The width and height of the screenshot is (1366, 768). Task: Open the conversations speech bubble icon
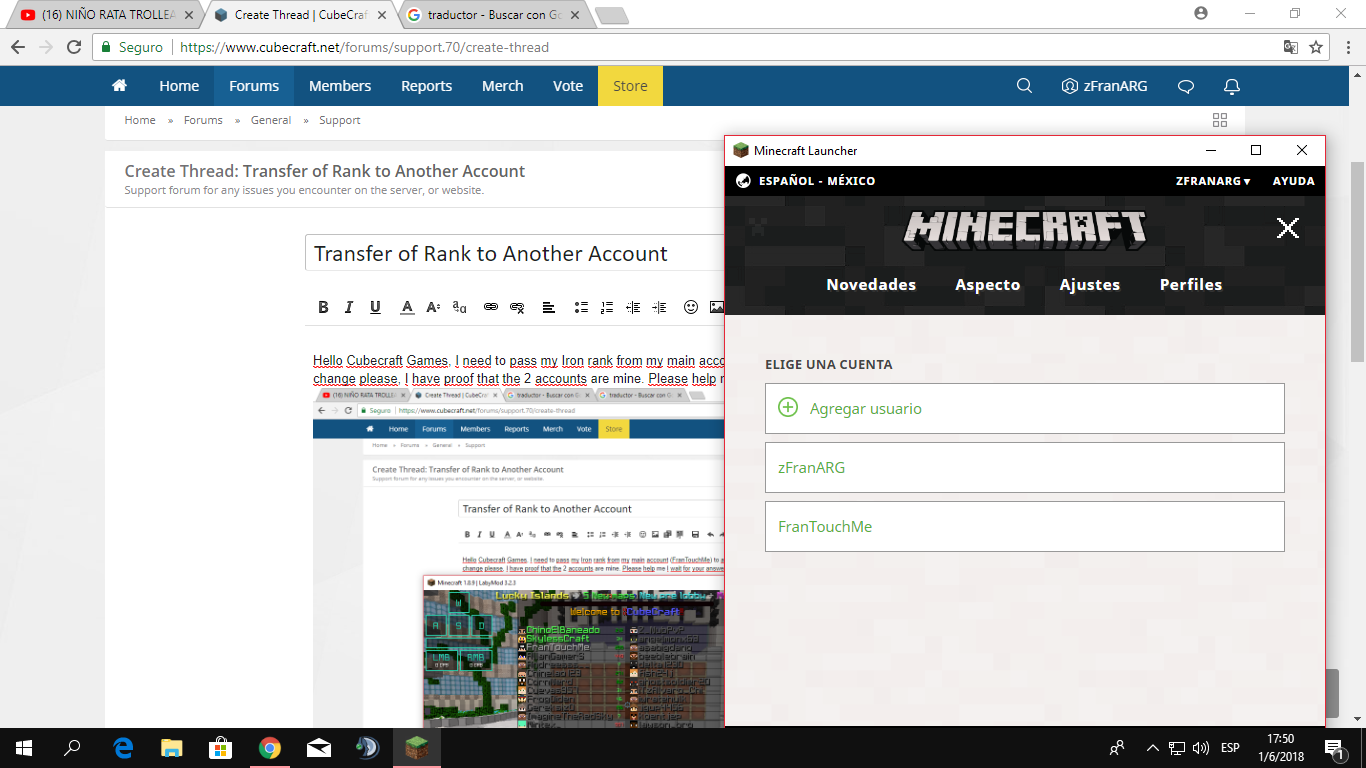point(1186,86)
